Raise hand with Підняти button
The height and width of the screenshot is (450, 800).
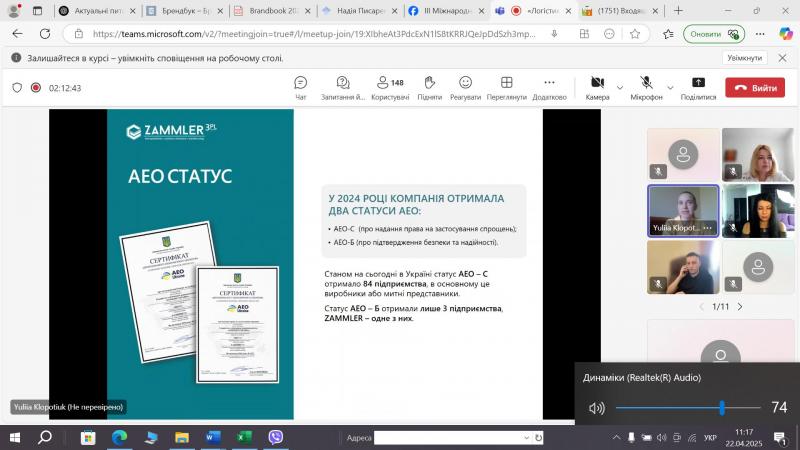pos(430,88)
